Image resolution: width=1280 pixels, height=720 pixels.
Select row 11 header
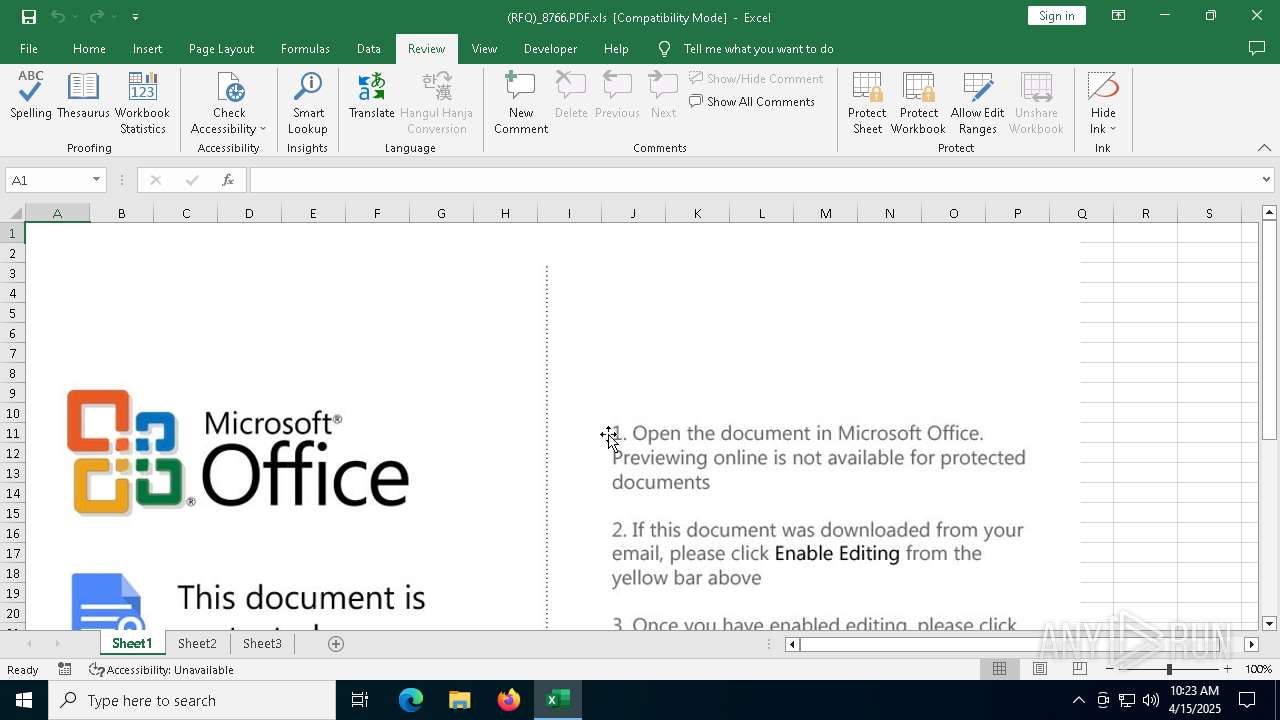[x=12, y=433]
